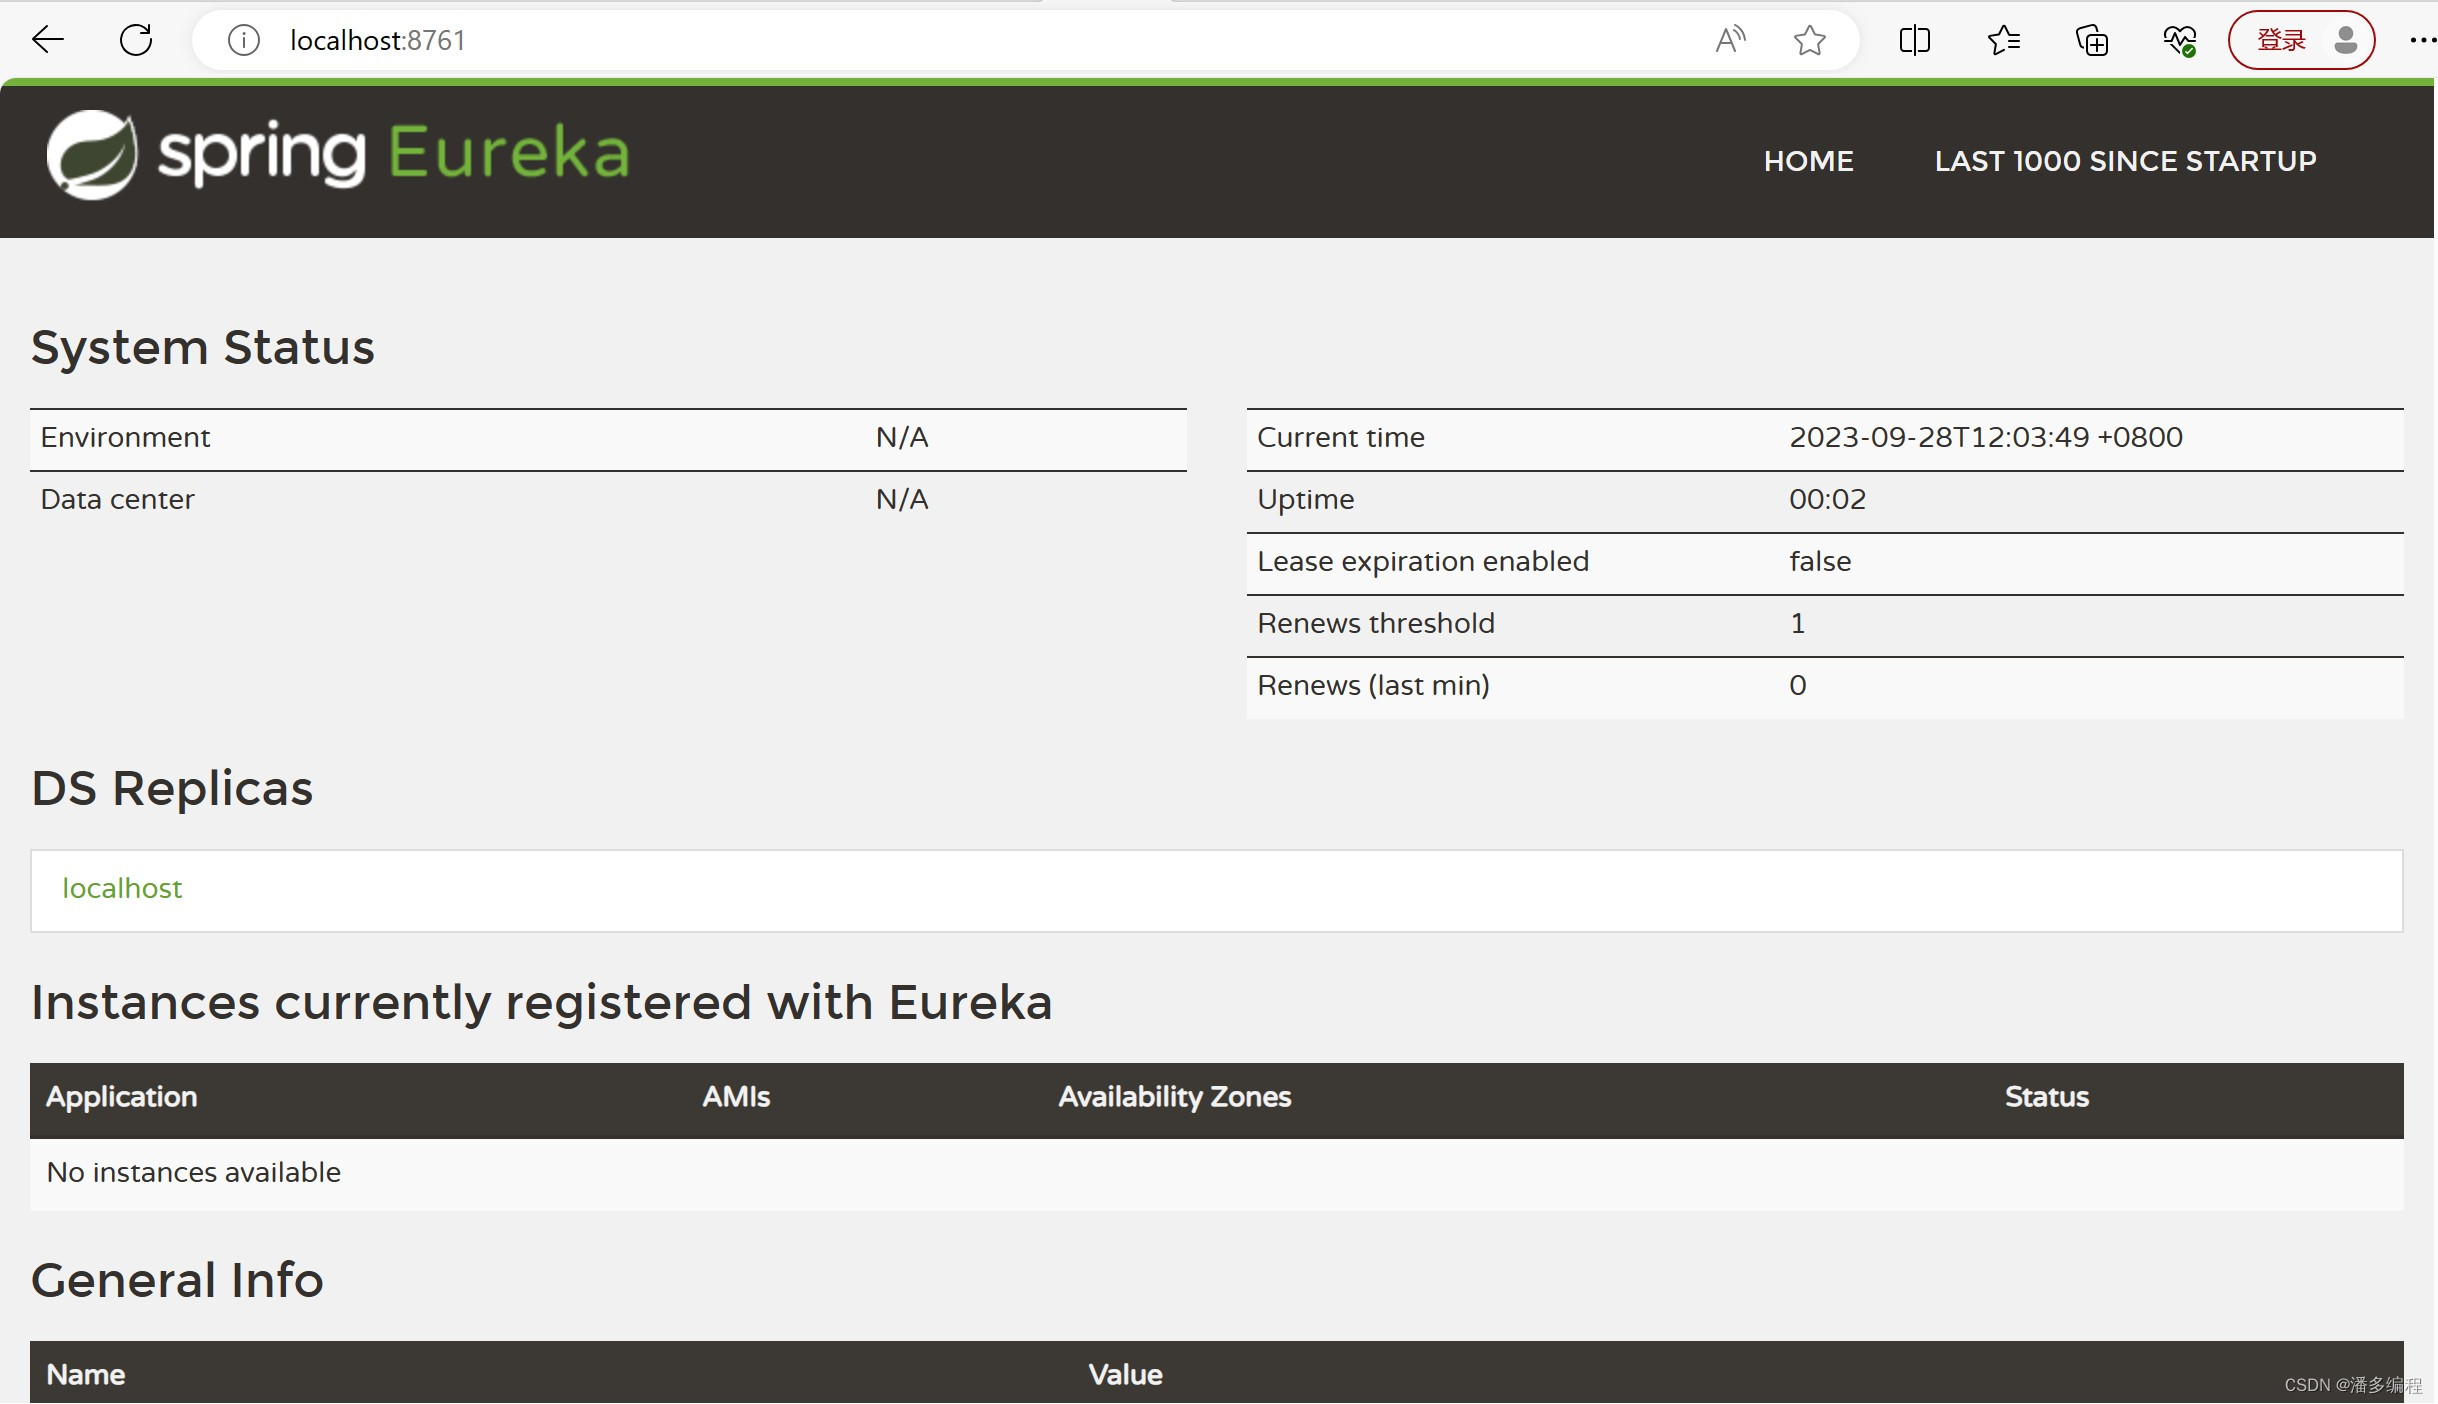Viewport: 2438px width, 1404px height.
Task: Open browser settings and more menu
Action: (x=2422, y=40)
